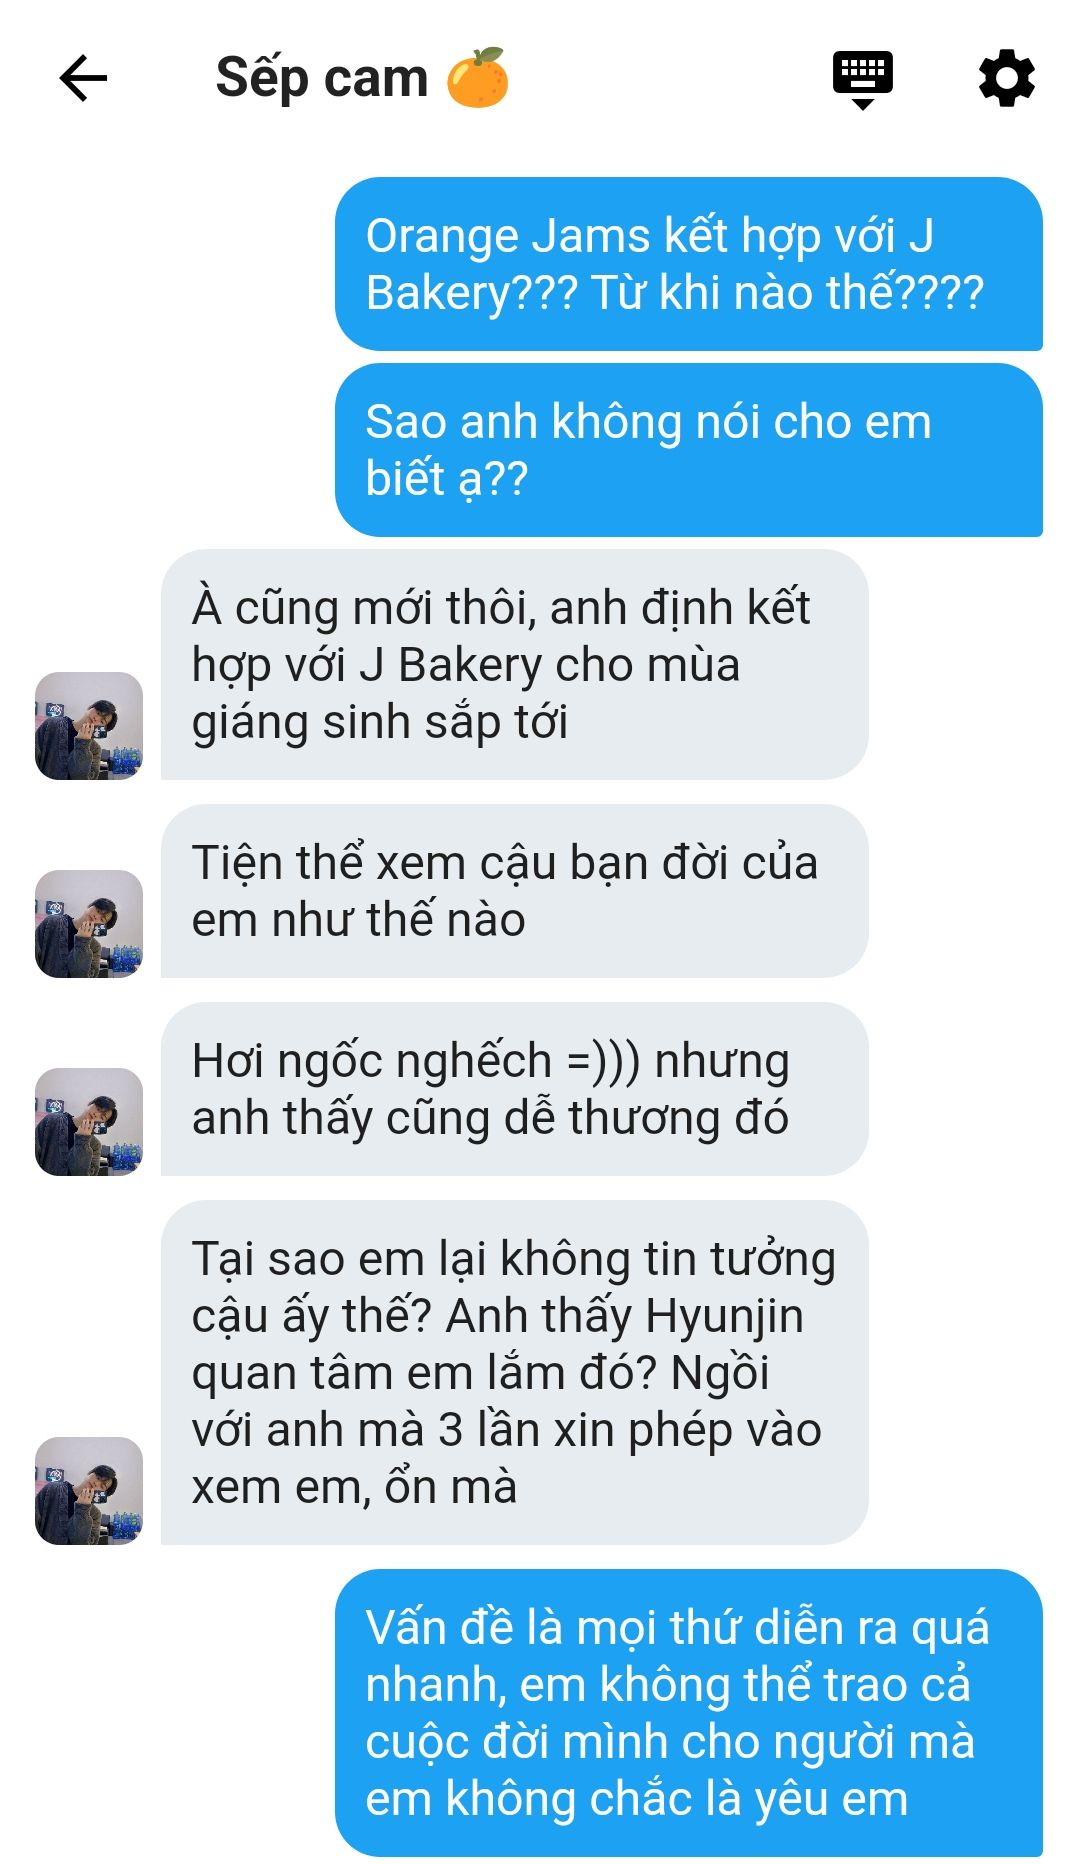Hide the keyboard with the keyboard icon

[x=863, y=79]
